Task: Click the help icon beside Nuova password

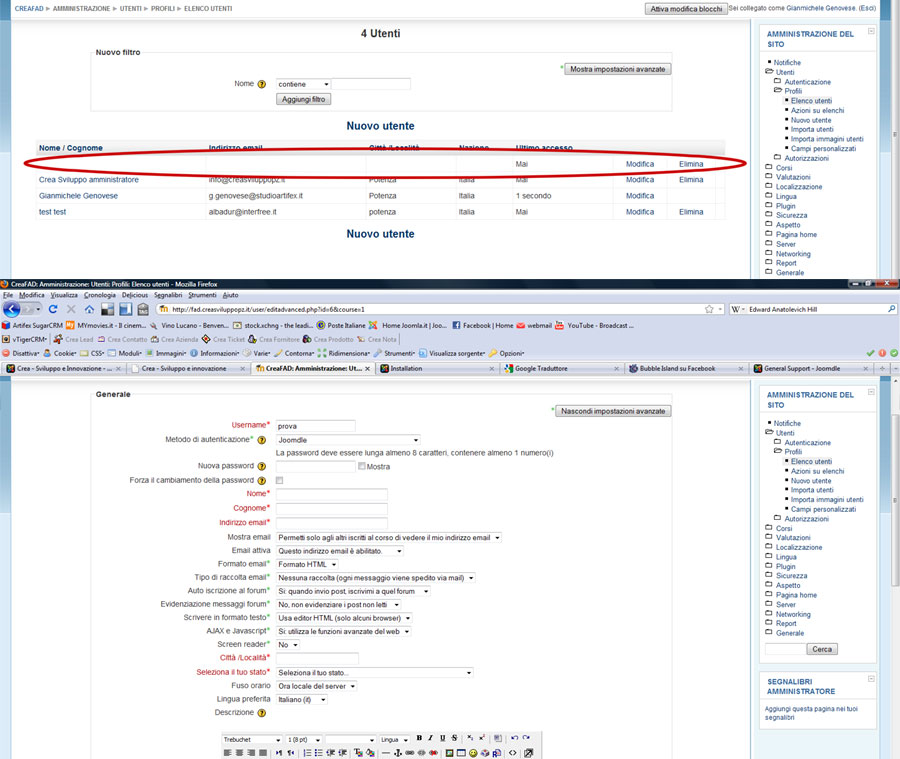Action: click(x=262, y=466)
